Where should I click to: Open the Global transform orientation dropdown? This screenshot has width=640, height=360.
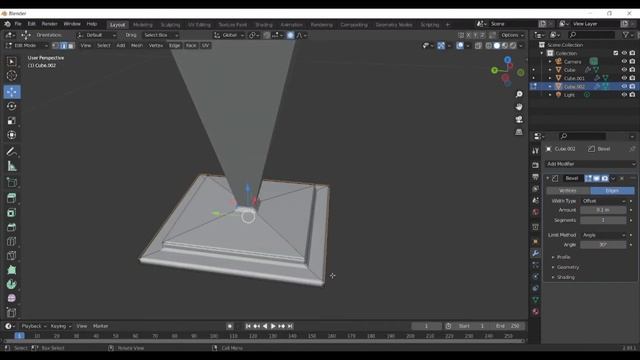pos(229,36)
